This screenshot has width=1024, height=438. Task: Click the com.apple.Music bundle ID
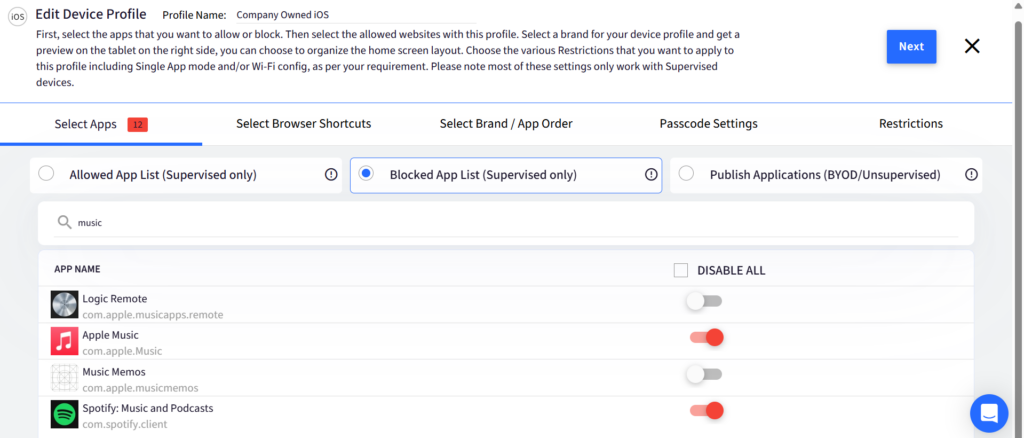(x=122, y=351)
